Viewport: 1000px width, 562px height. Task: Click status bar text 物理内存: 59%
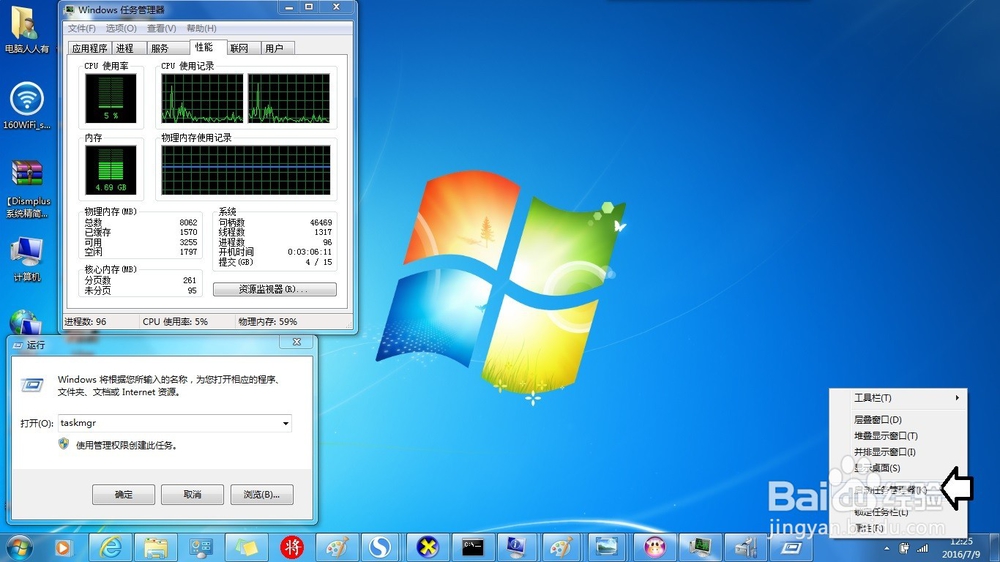[x=268, y=322]
